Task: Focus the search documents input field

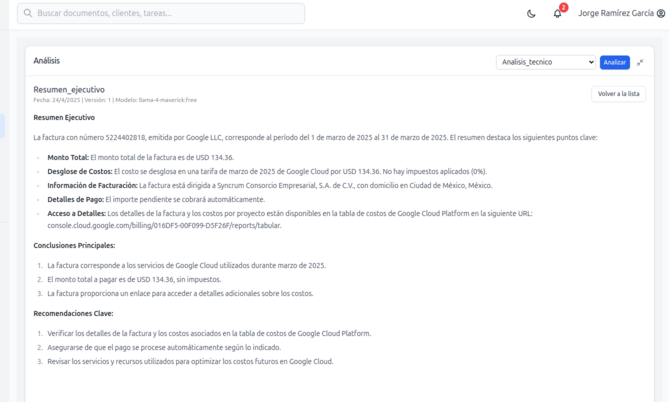Action: point(161,13)
